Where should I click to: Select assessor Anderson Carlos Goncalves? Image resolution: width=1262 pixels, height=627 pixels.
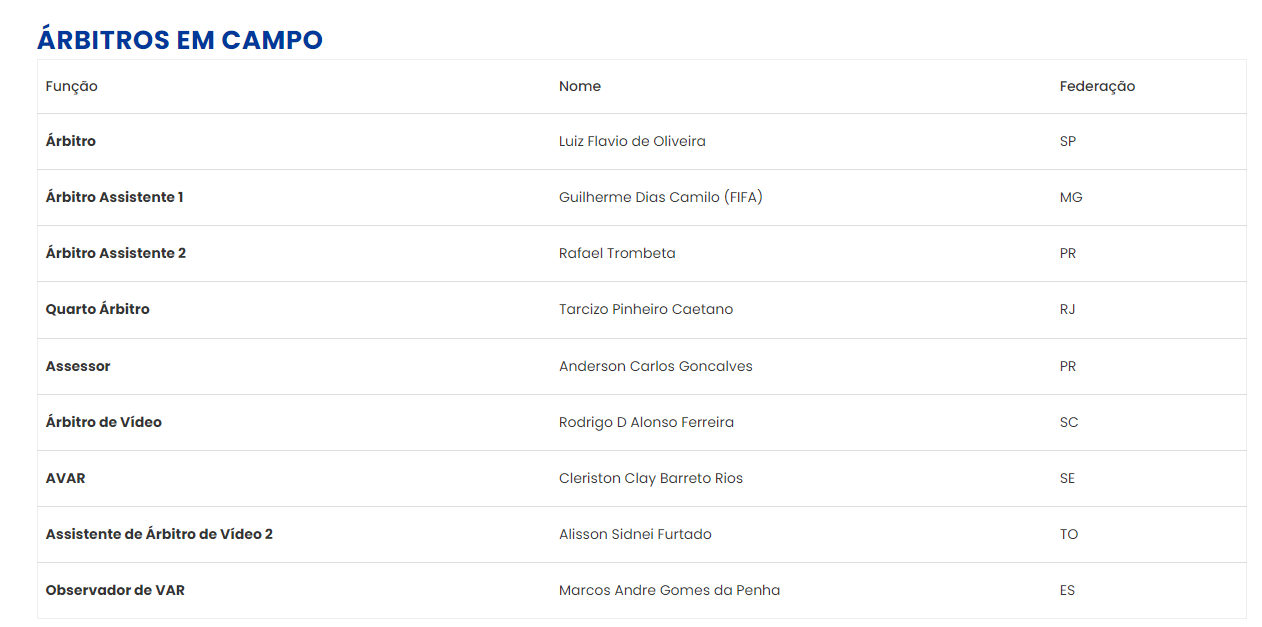pos(656,366)
